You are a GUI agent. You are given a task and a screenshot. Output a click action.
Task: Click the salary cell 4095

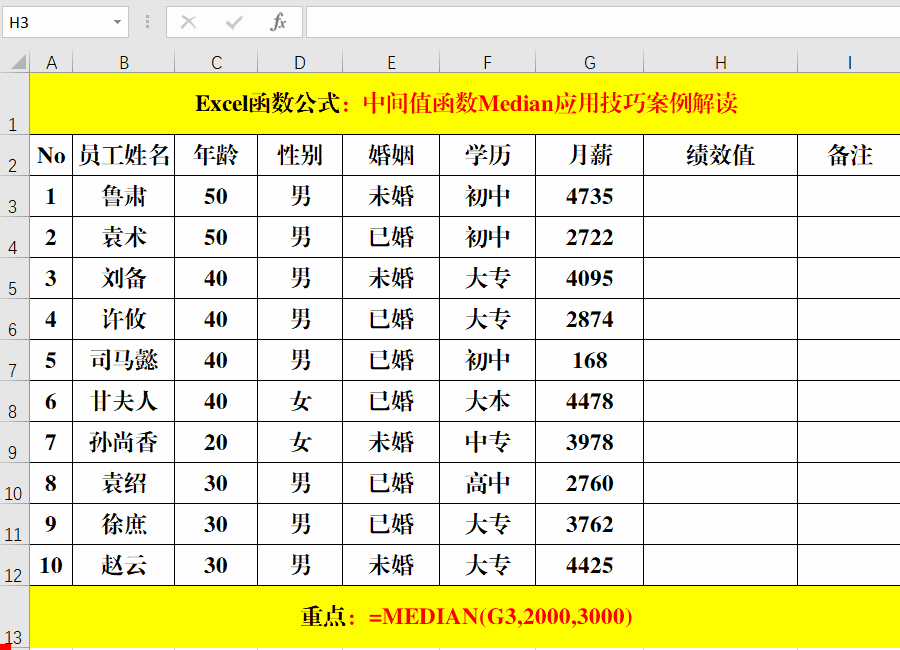[589, 278]
